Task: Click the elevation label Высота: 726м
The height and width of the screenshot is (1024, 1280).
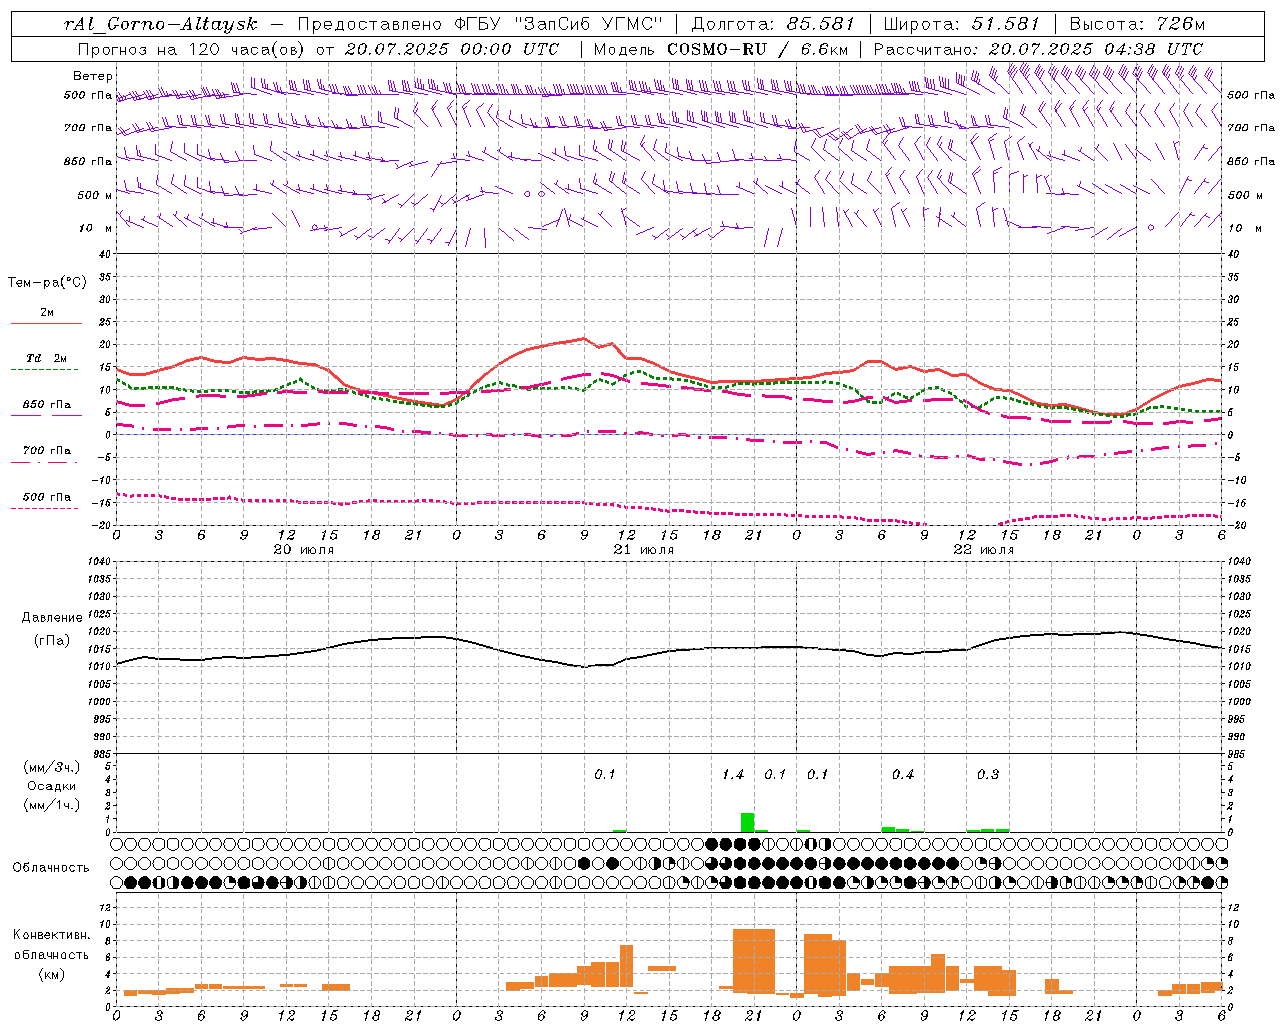Action: coord(1137,24)
